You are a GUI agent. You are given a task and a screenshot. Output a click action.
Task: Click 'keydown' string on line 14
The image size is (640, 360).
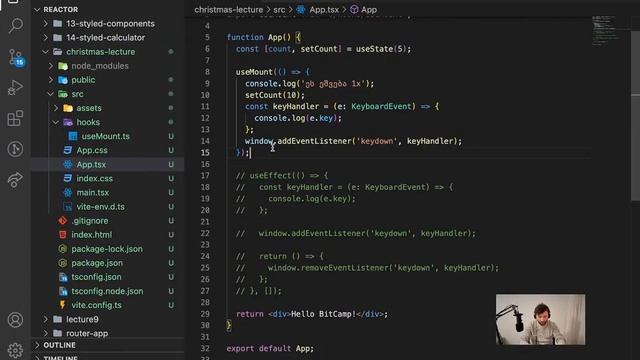click(x=377, y=141)
